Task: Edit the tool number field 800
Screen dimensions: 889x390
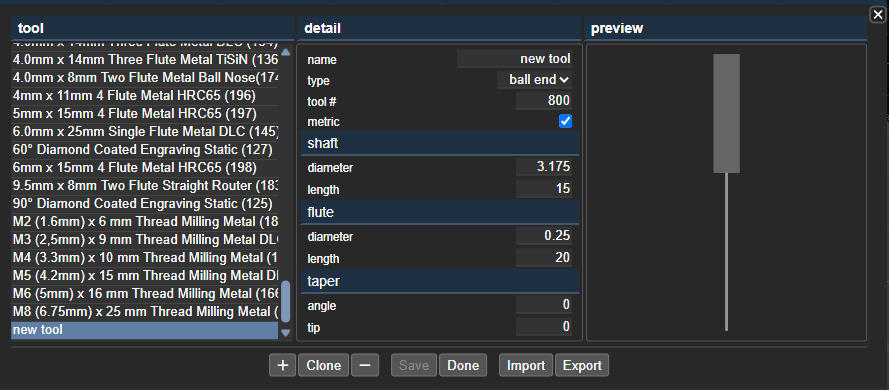Action: [x=544, y=101]
